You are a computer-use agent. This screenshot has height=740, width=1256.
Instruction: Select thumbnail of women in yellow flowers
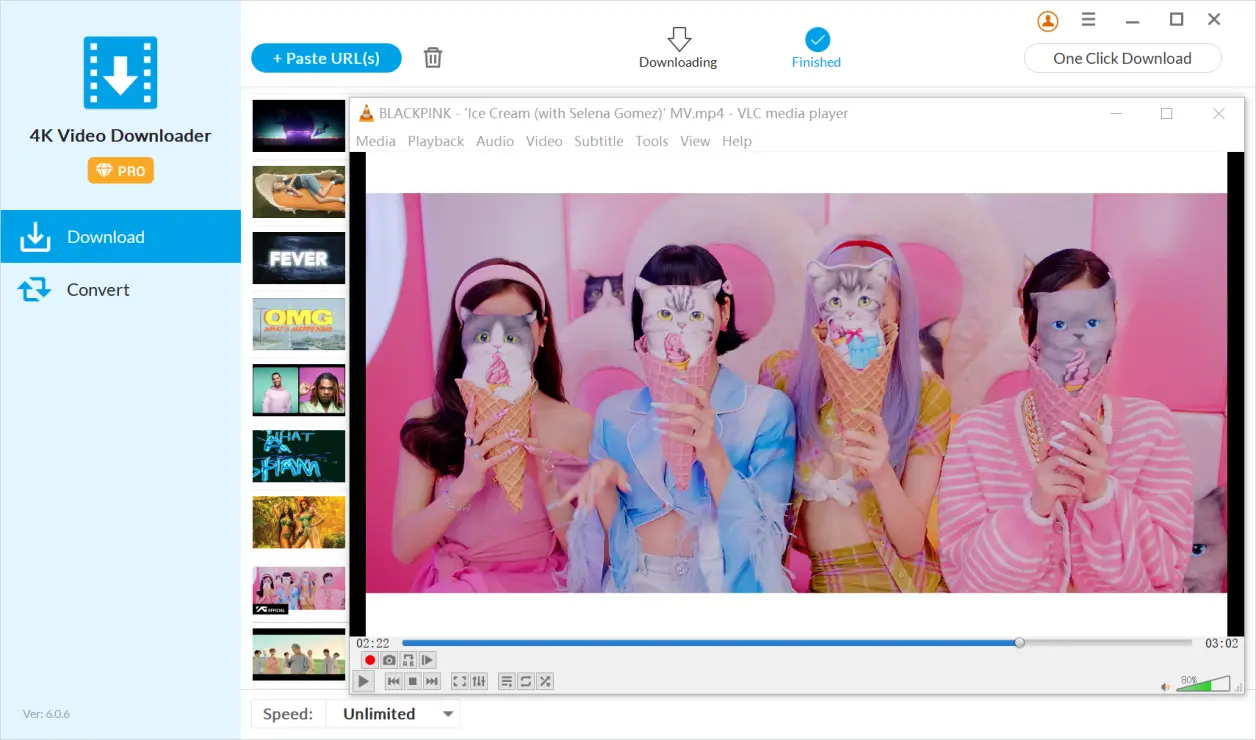299,522
